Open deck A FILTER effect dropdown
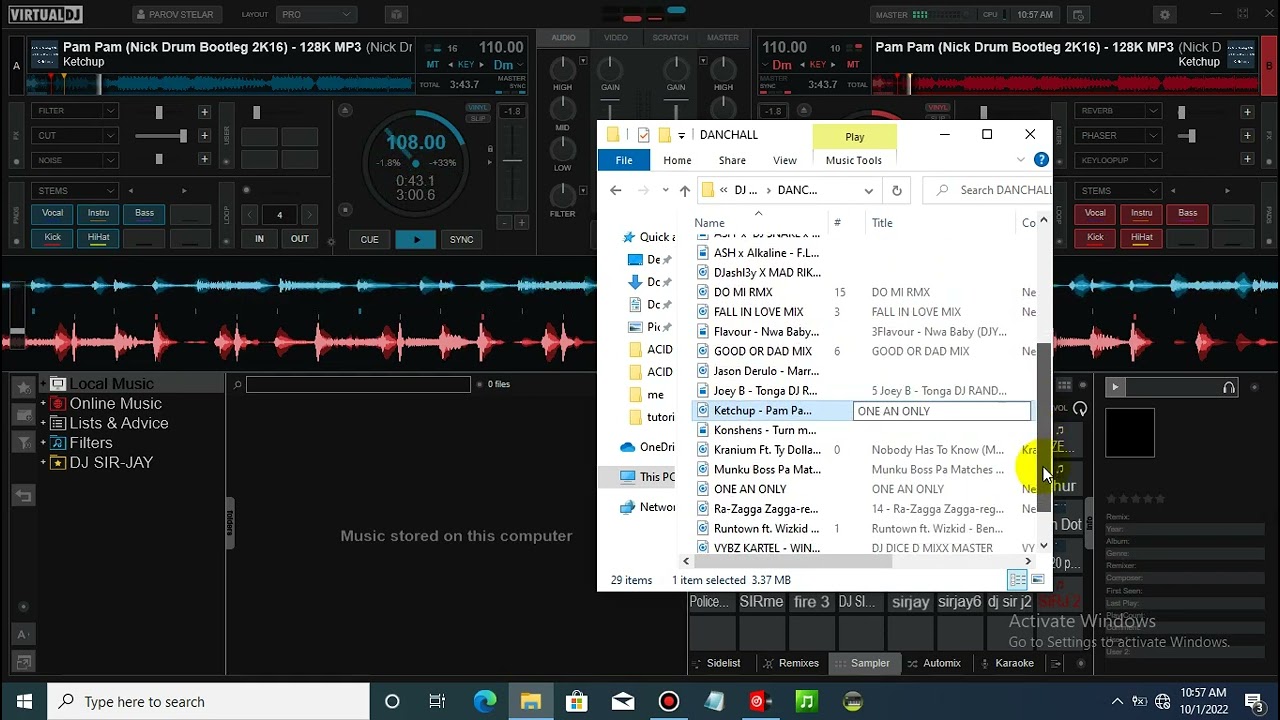The height and width of the screenshot is (720, 1280). (x=75, y=111)
